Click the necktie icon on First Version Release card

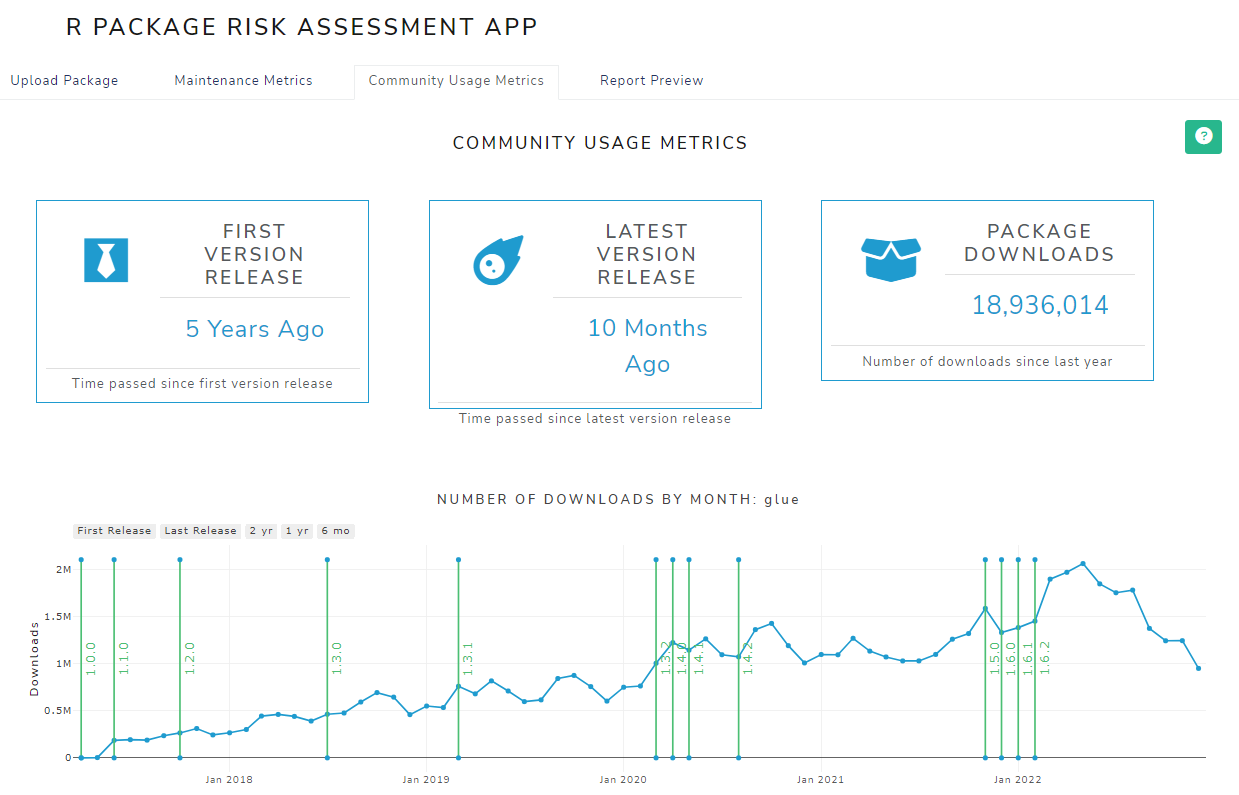click(x=105, y=259)
